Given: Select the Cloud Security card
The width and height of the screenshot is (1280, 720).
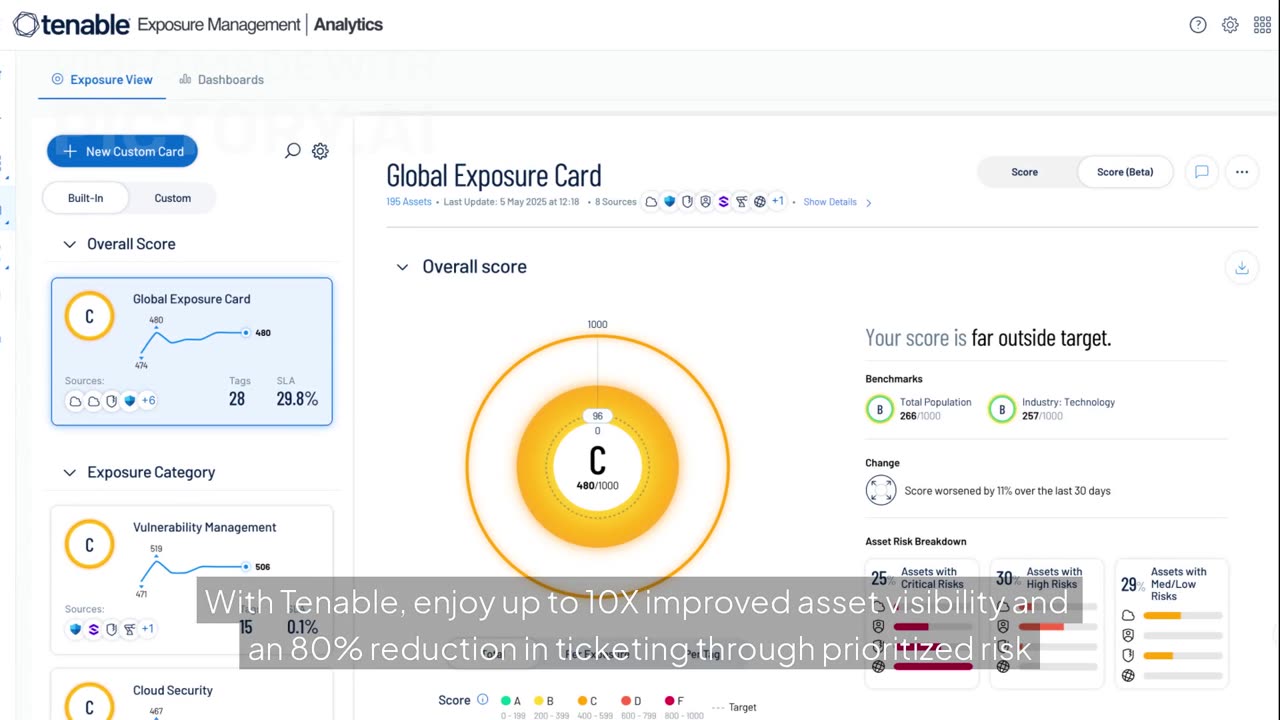Looking at the screenshot, I should tap(192, 696).
